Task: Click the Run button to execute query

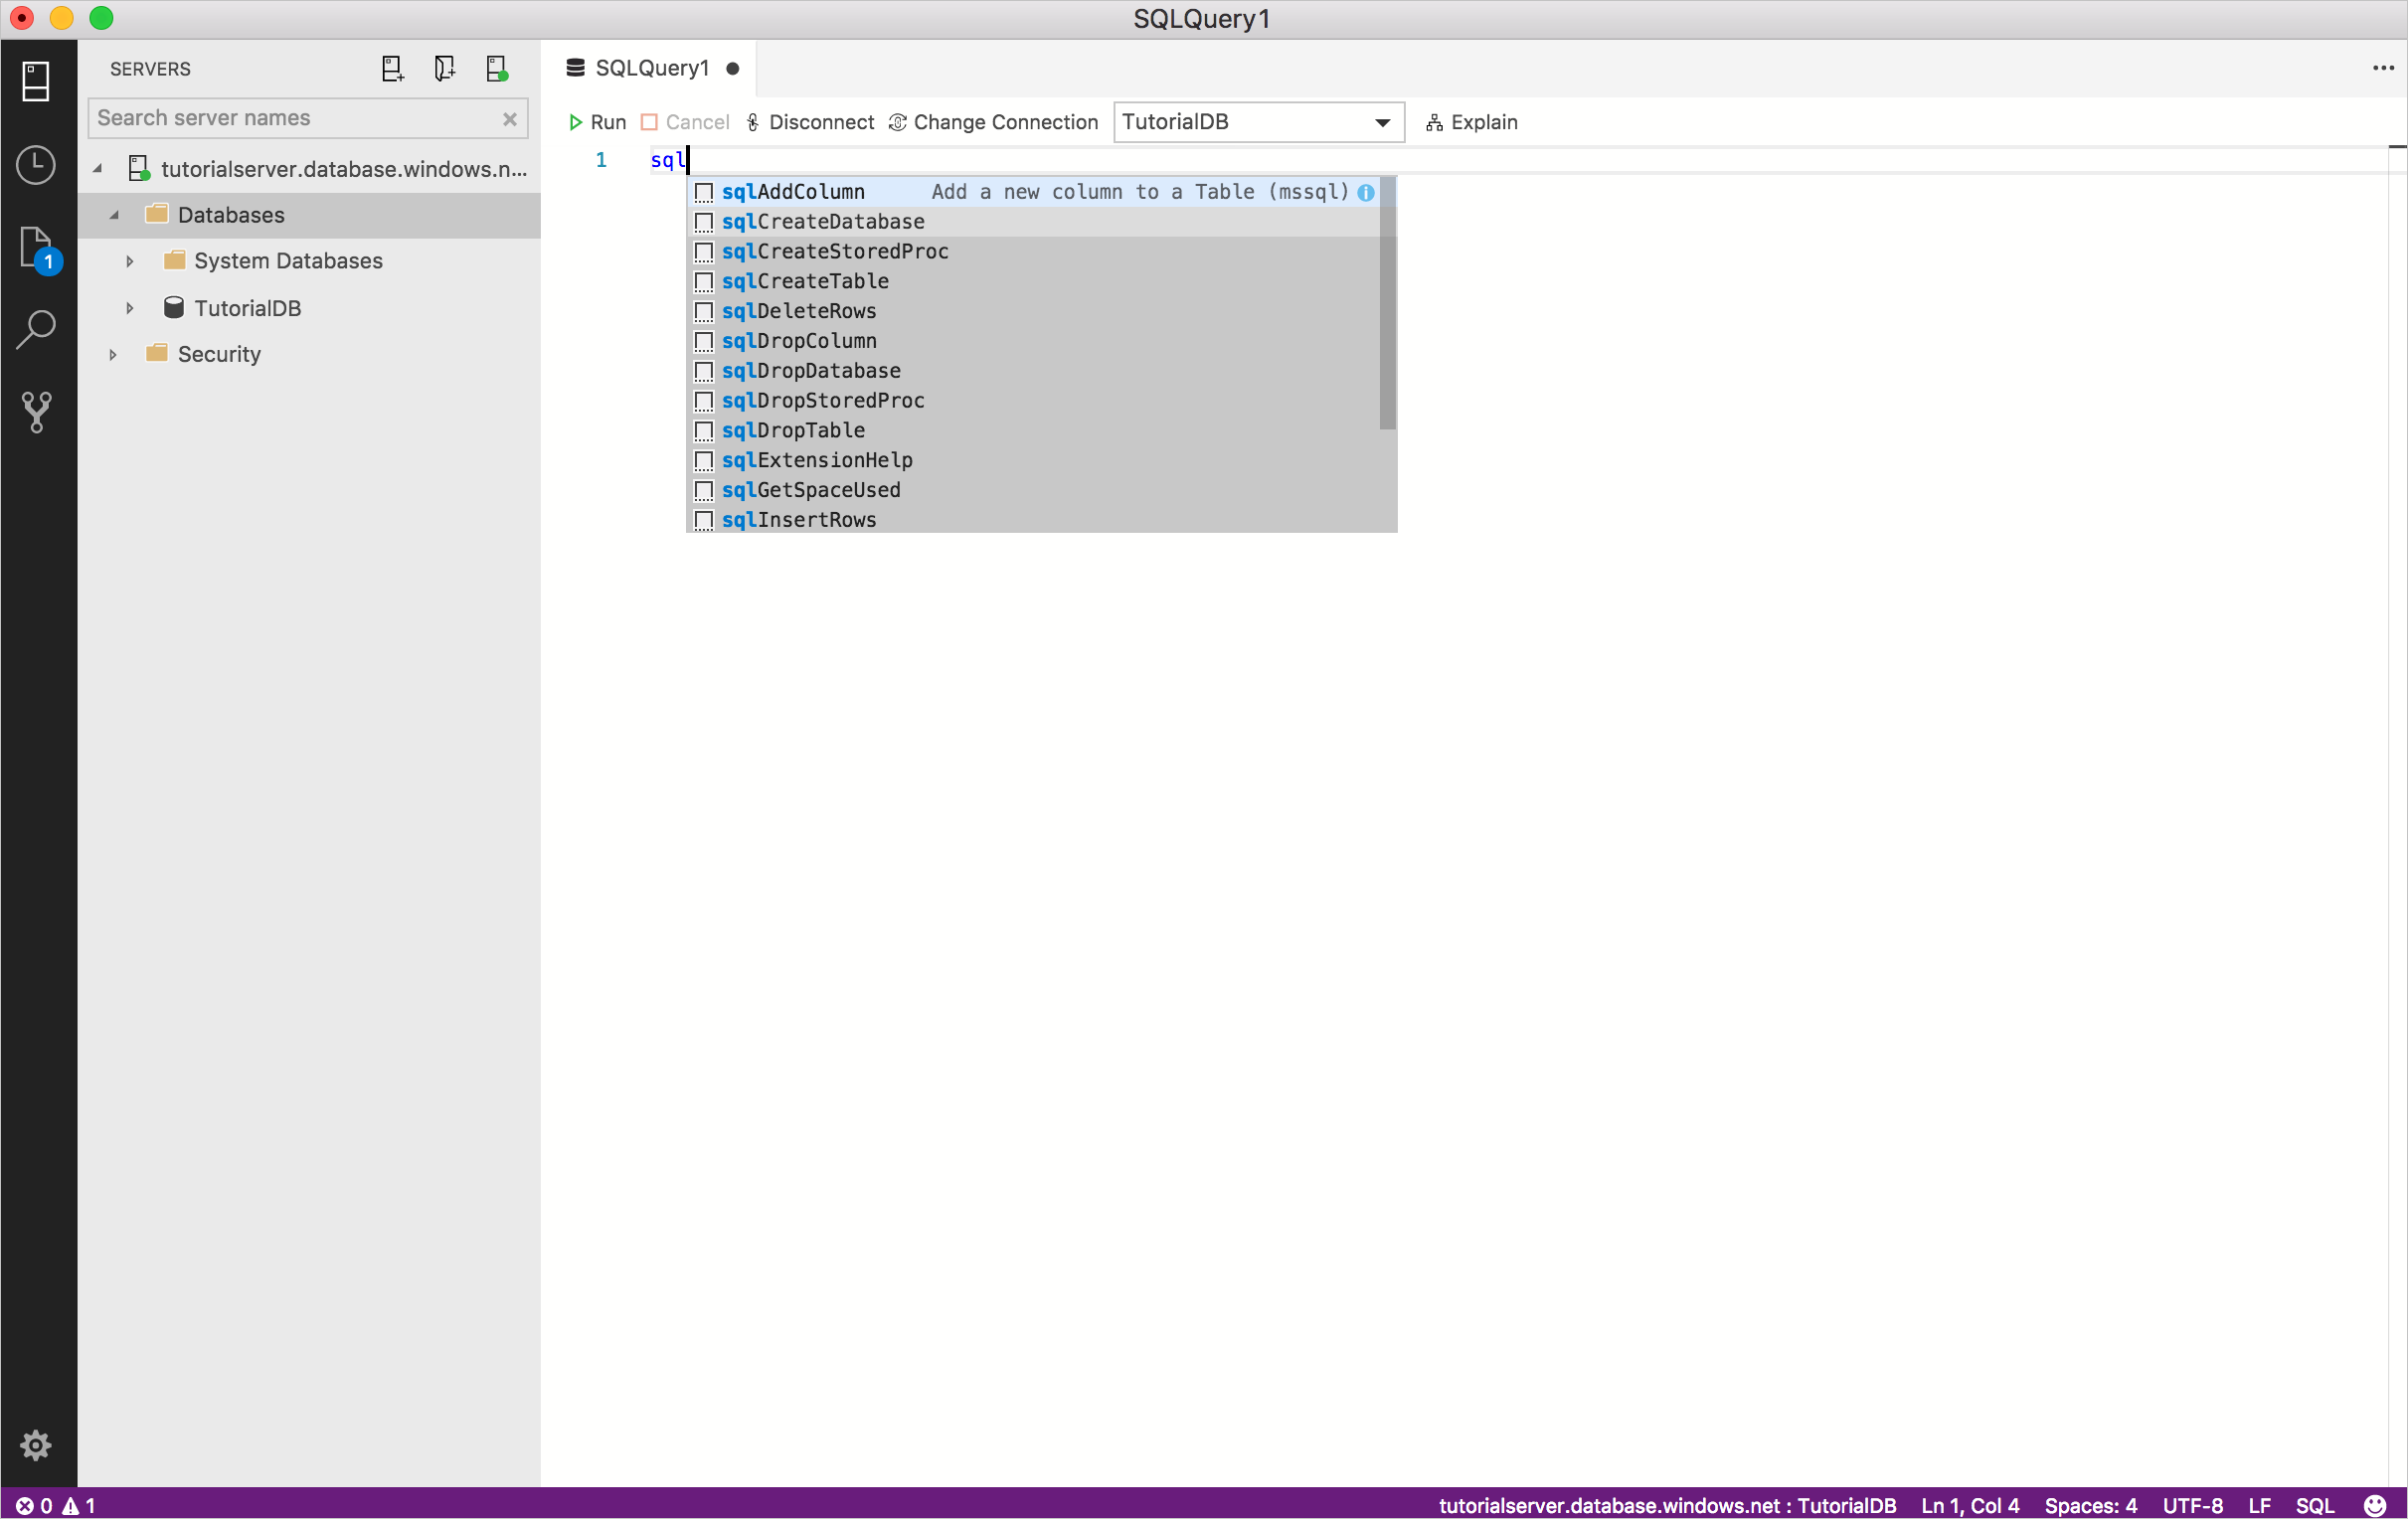Action: (597, 120)
